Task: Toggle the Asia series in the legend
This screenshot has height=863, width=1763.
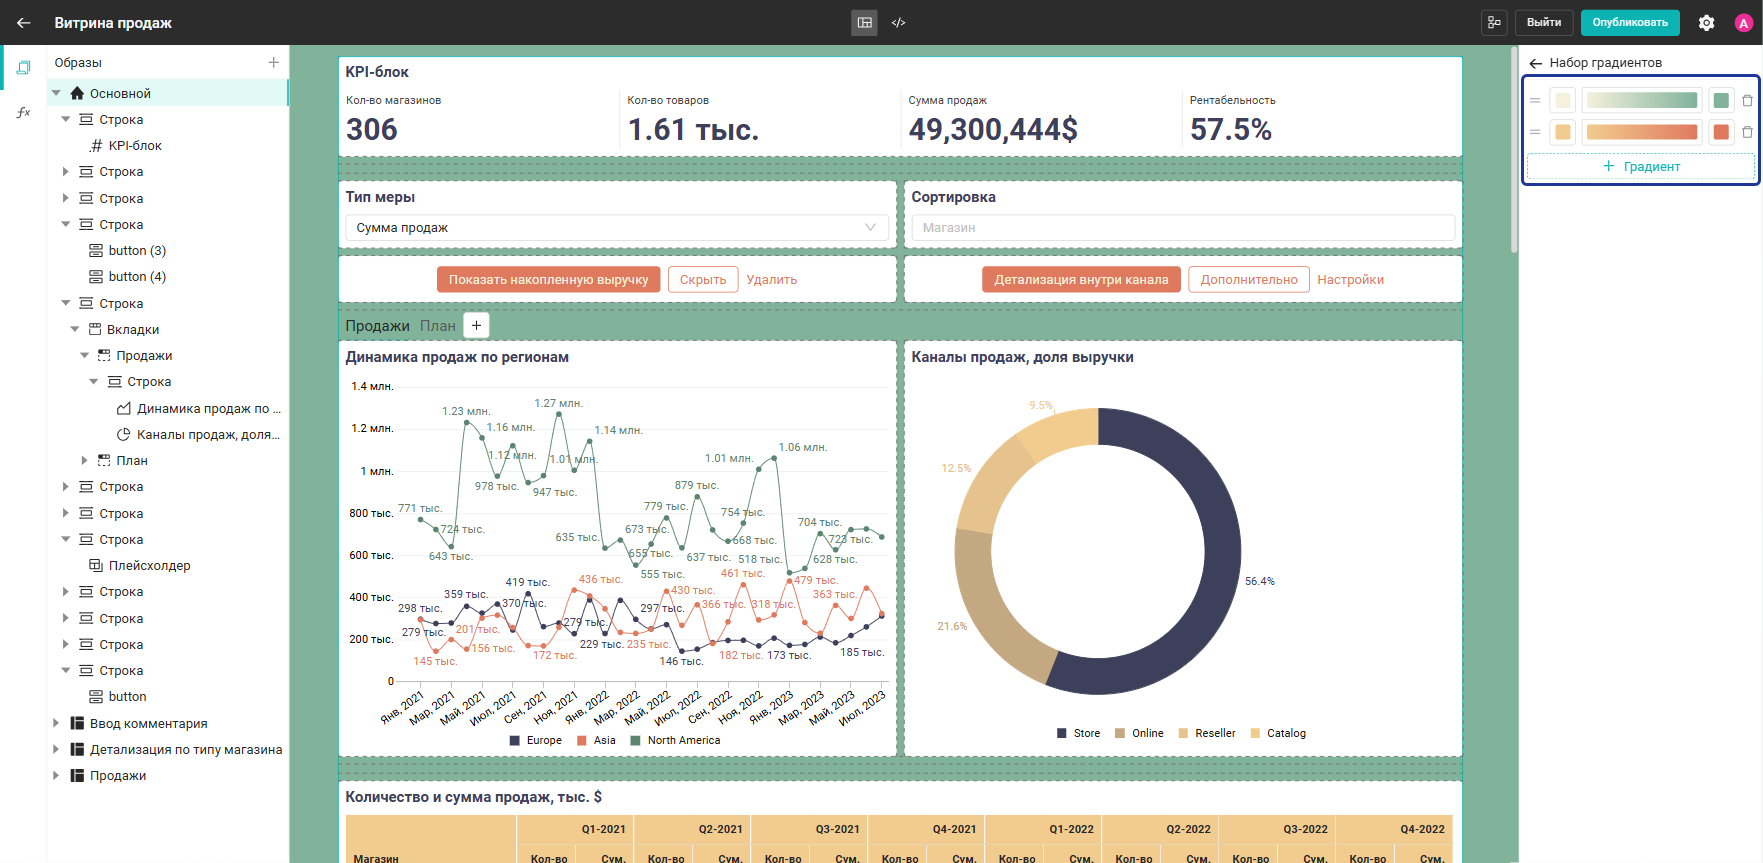Action: [x=596, y=740]
